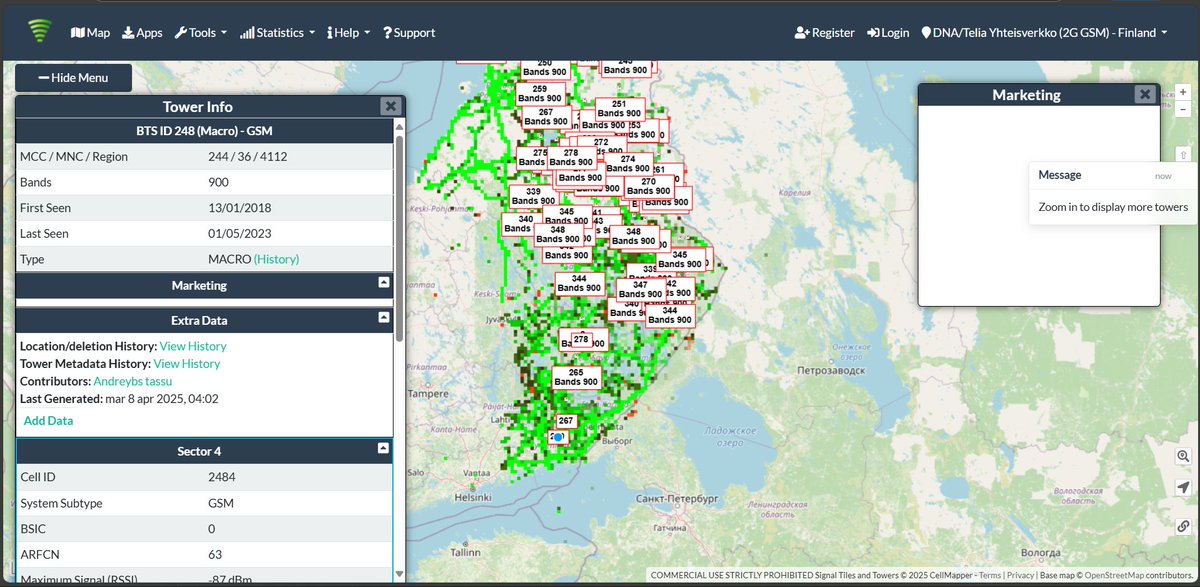Click the System Subtype value GSM
1200x587 pixels.
point(220,503)
